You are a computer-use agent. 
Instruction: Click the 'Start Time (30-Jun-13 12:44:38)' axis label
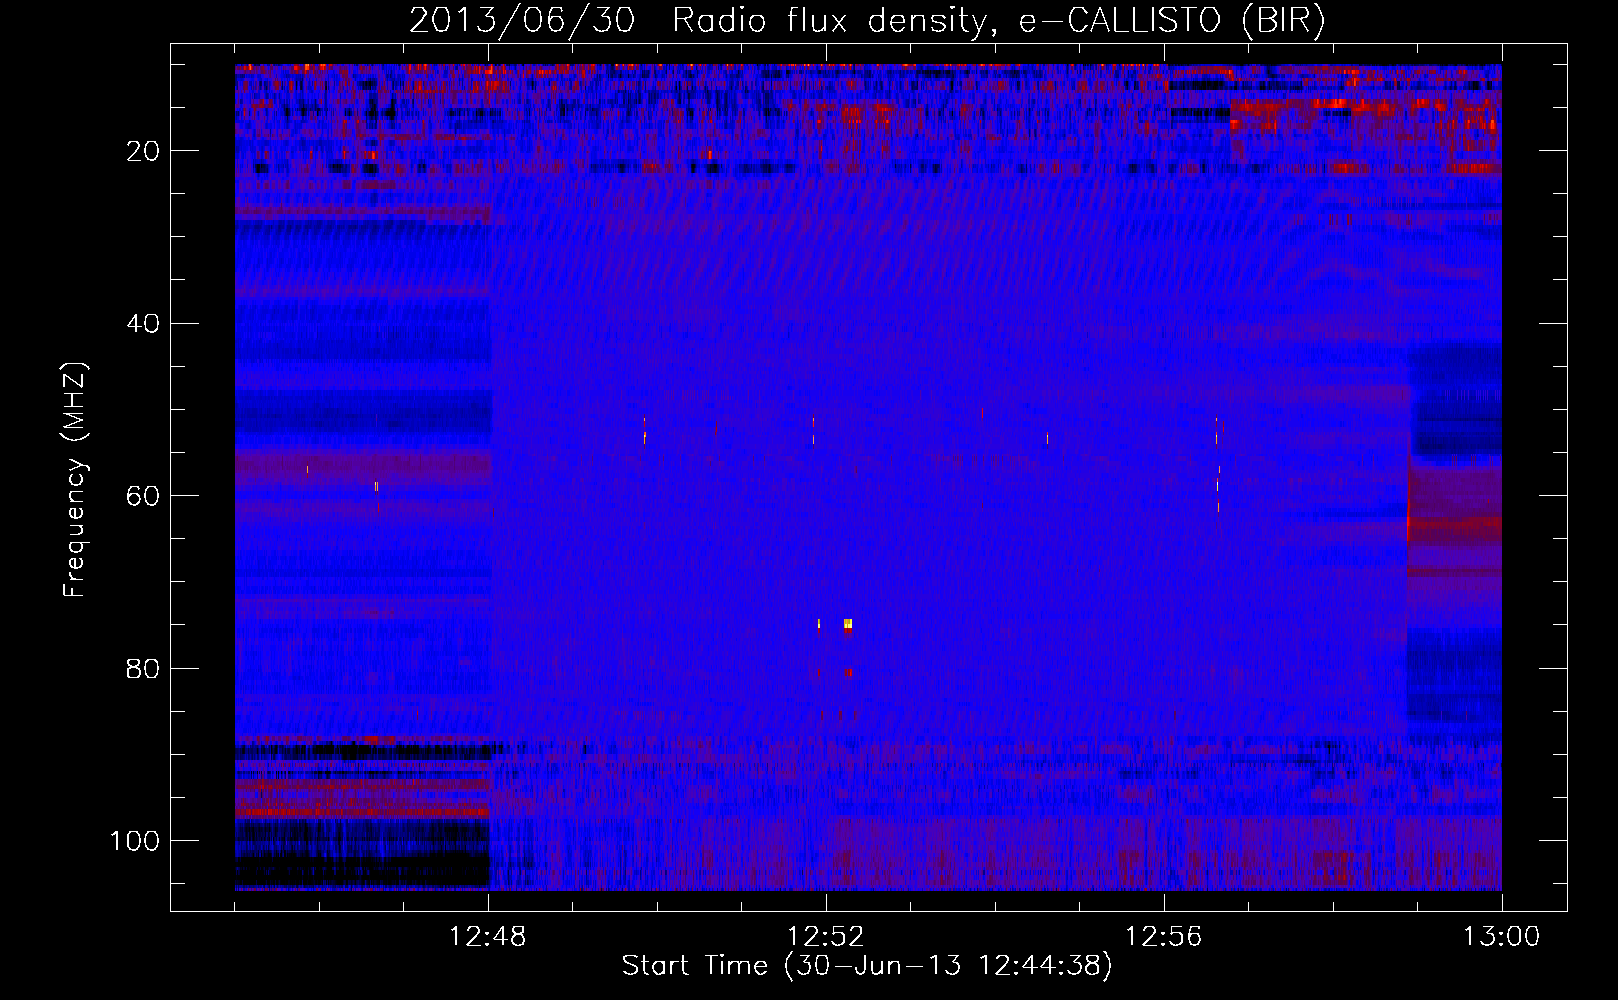click(867, 966)
